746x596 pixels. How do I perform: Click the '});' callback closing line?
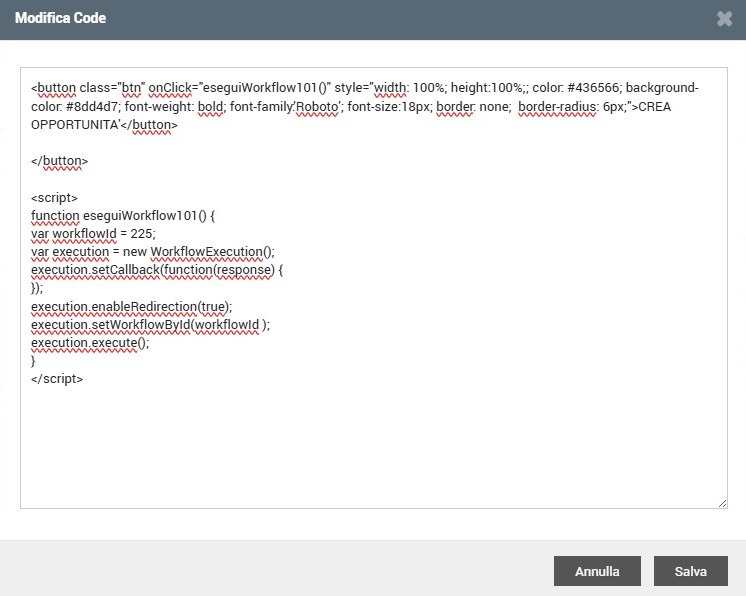[37, 288]
